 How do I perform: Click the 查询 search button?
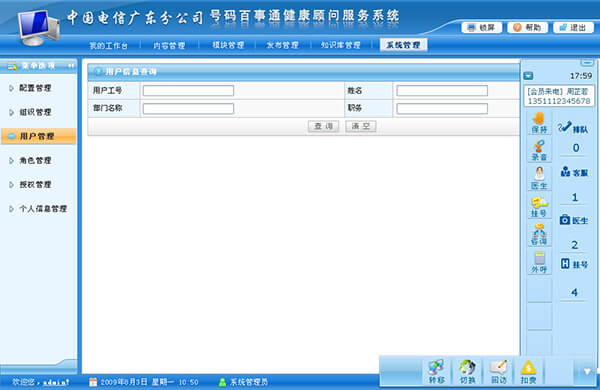click(x=323, y=126)
